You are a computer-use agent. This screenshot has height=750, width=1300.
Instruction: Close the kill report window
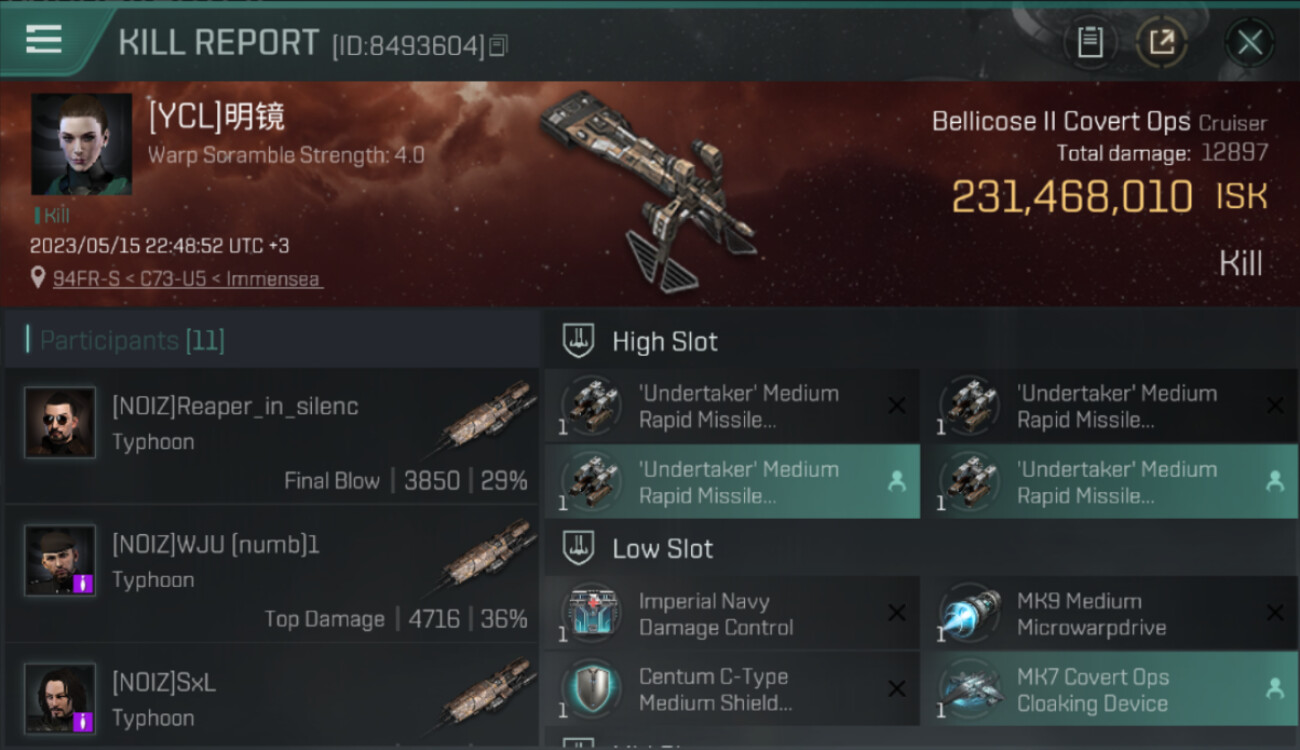pyautogui.click(x=1249, y=42)
